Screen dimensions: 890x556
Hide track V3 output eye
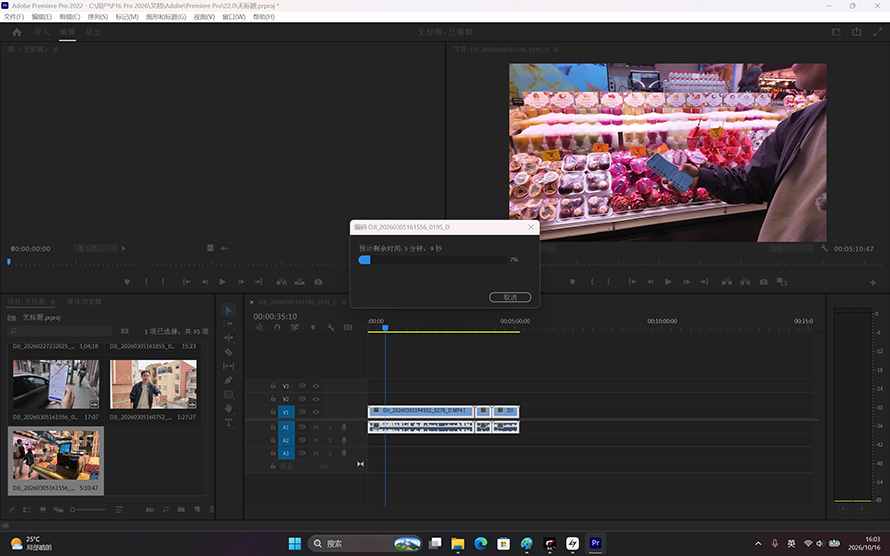click(316, 386)
